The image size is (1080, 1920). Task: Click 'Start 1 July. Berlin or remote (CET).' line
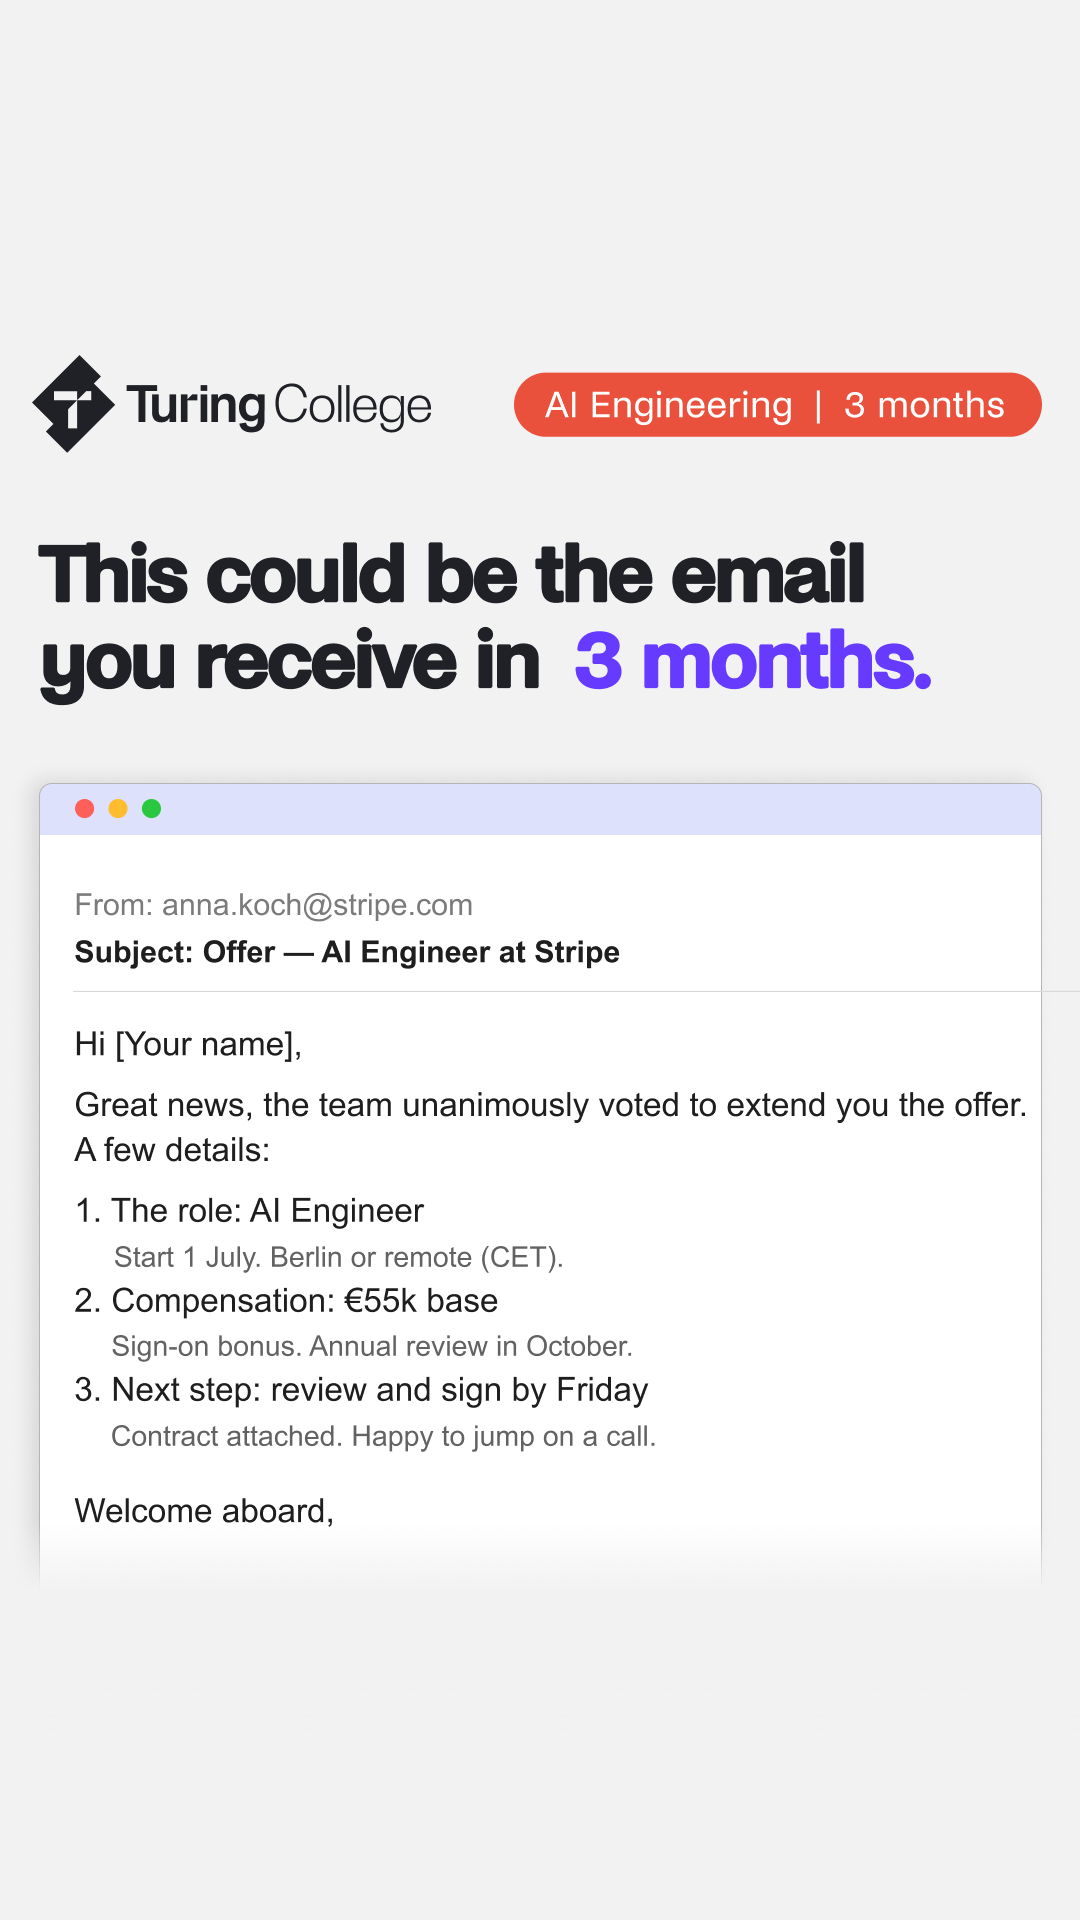339,1257
